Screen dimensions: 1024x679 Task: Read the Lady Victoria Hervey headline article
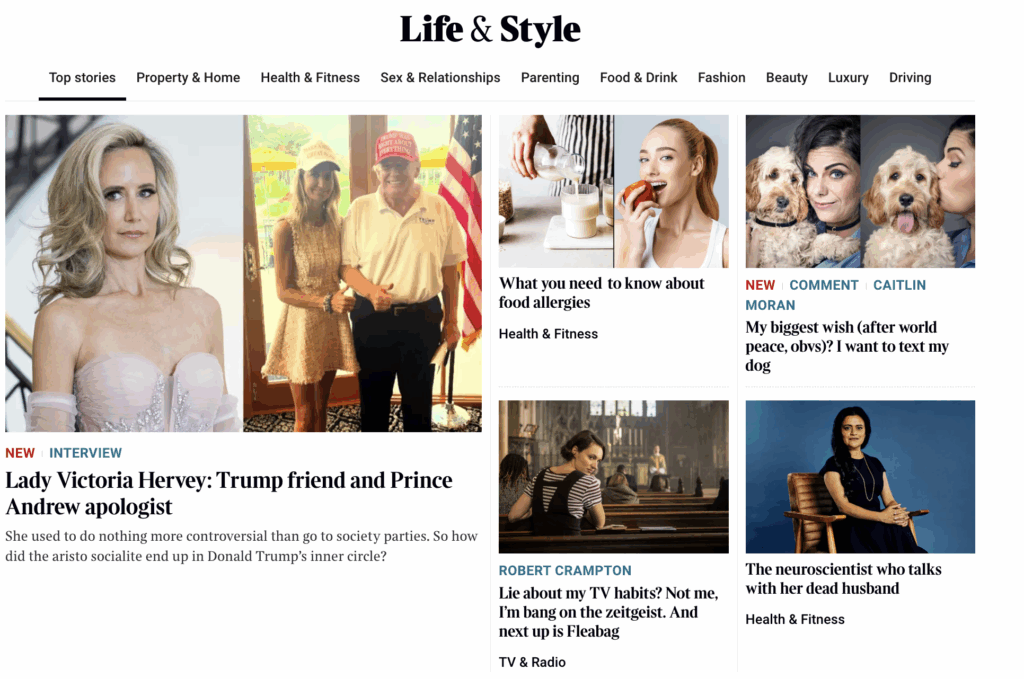pos(229,493)
